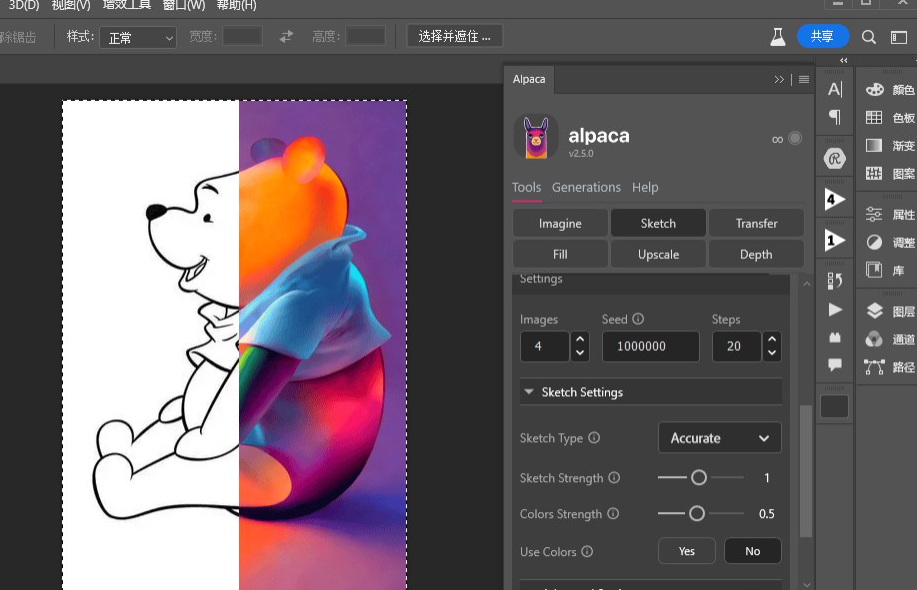Select the Alpaca panel title tab
Viewport: 917px width, 590px height.
[529, 80]
